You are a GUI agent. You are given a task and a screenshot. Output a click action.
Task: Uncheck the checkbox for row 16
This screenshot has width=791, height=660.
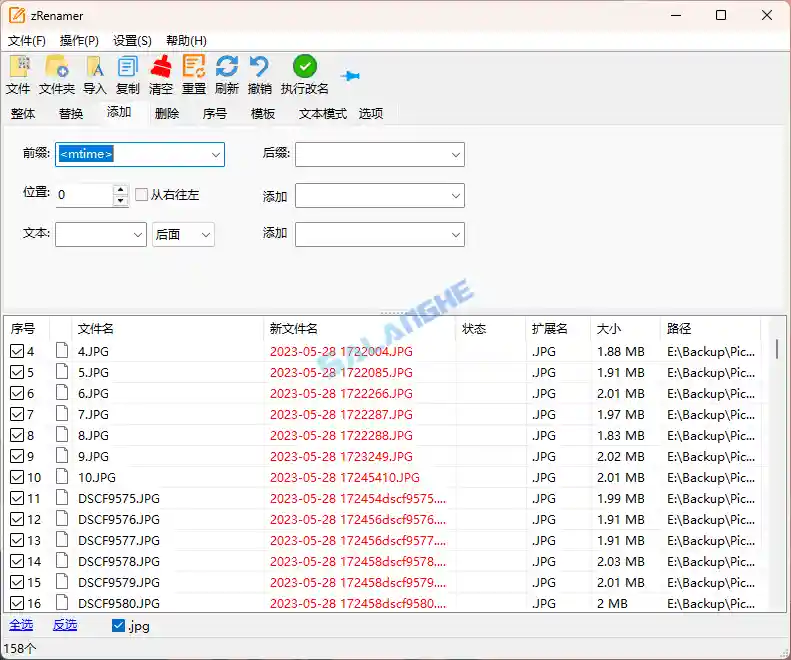click(x=17, y=603)
